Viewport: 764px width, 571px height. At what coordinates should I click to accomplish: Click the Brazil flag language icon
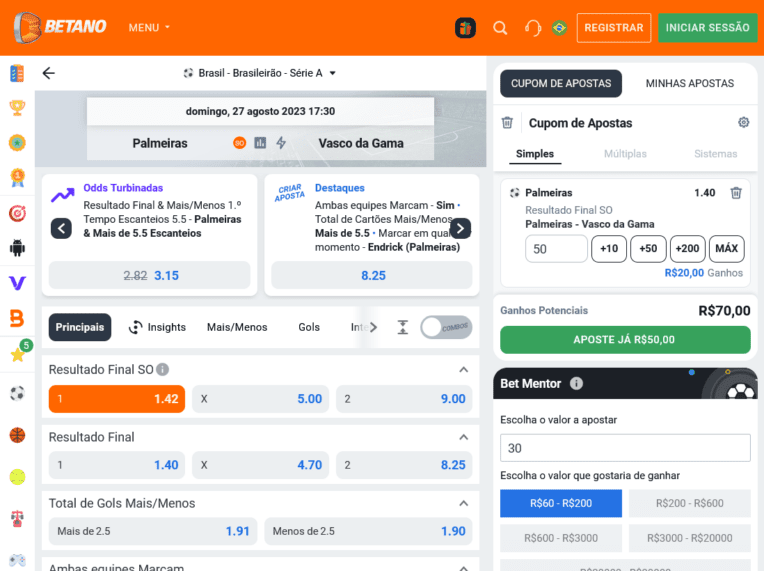tap(559, 28)
